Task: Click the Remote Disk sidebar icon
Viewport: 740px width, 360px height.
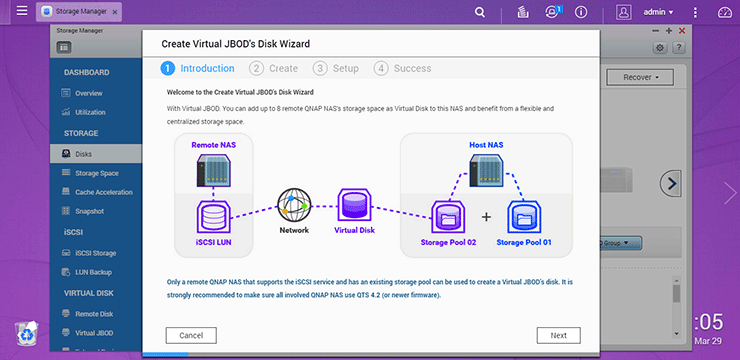Action: pos(66,314)
